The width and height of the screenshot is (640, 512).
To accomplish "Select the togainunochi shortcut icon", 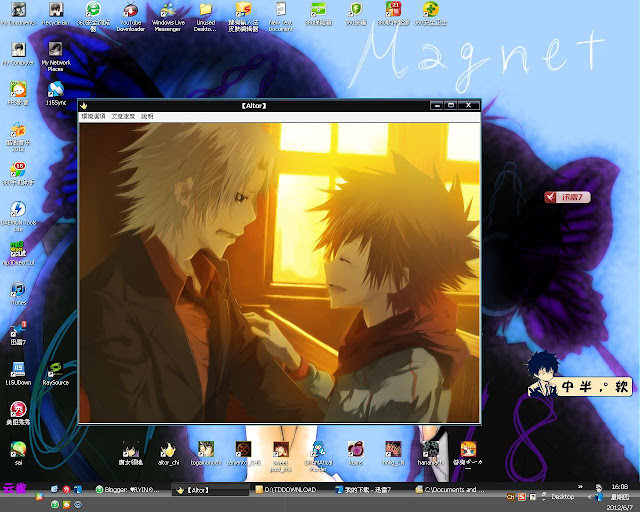I will click(x=206, y=453).
